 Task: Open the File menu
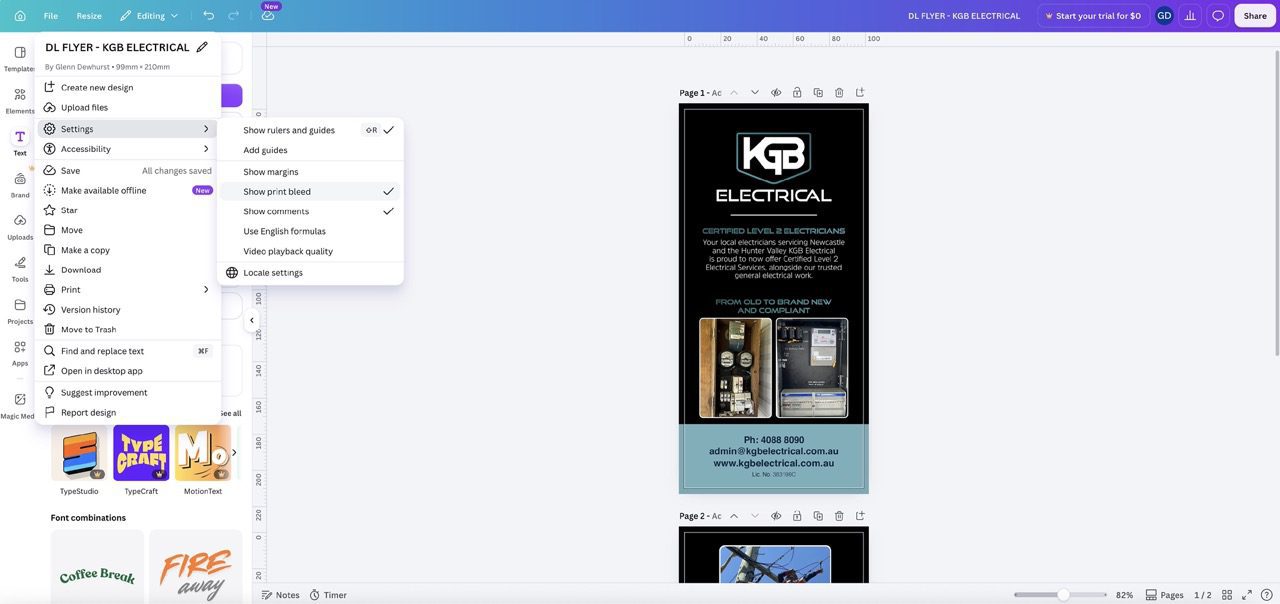click(x=51, y=16)
